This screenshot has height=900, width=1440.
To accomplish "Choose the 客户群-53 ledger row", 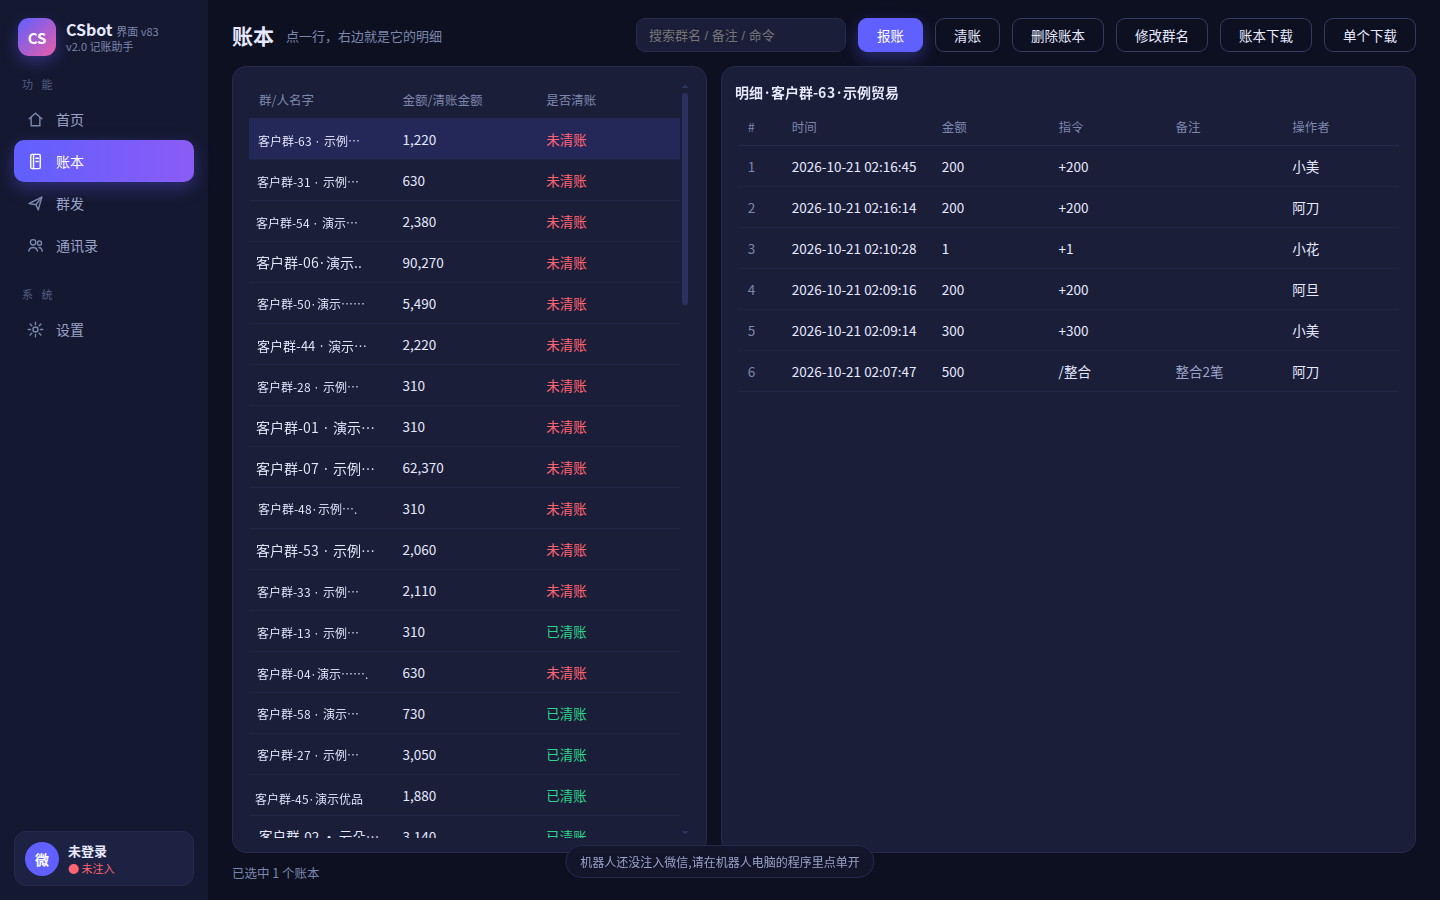I will [x=464, y=550].
